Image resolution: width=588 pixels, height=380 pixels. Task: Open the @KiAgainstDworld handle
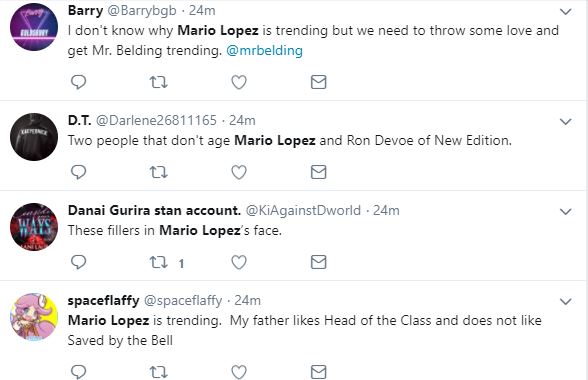click(x=303, y=210)
